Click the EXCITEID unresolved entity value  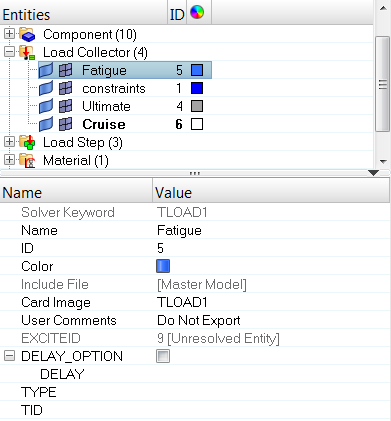click(218, 338)
